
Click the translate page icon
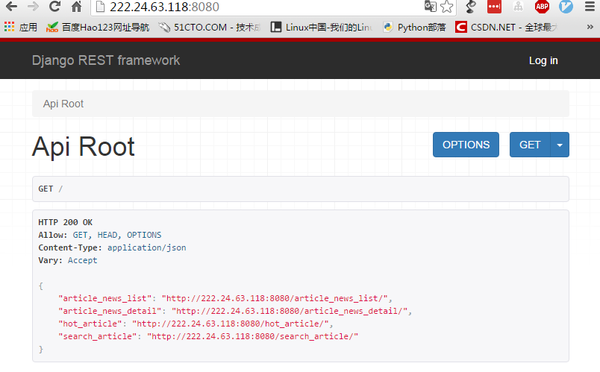(430, 7)
